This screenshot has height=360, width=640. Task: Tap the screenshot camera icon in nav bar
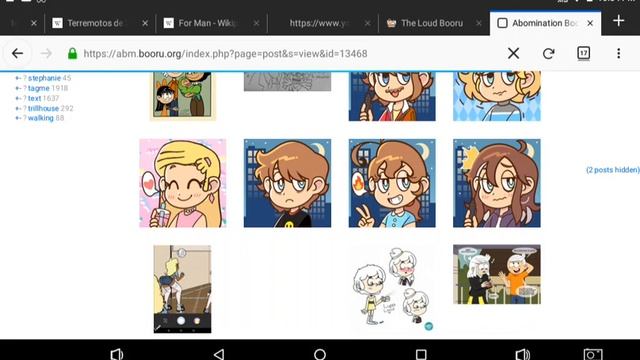tap(593, 354)
